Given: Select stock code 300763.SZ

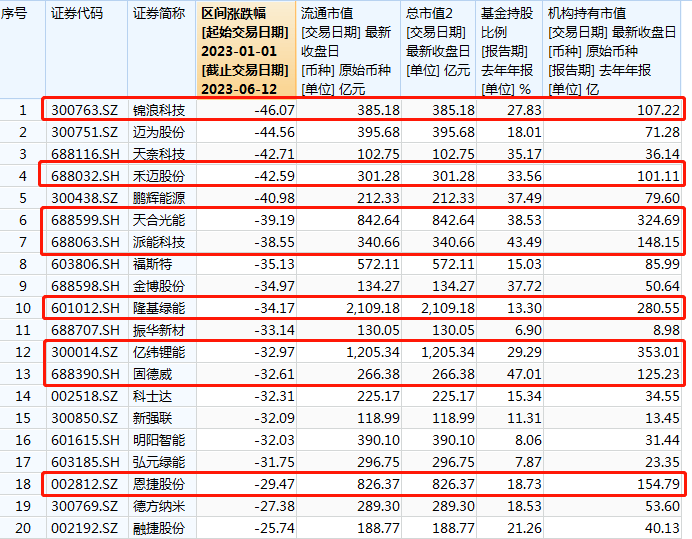Looking at the screenshot, I should (x=85, y=110).
